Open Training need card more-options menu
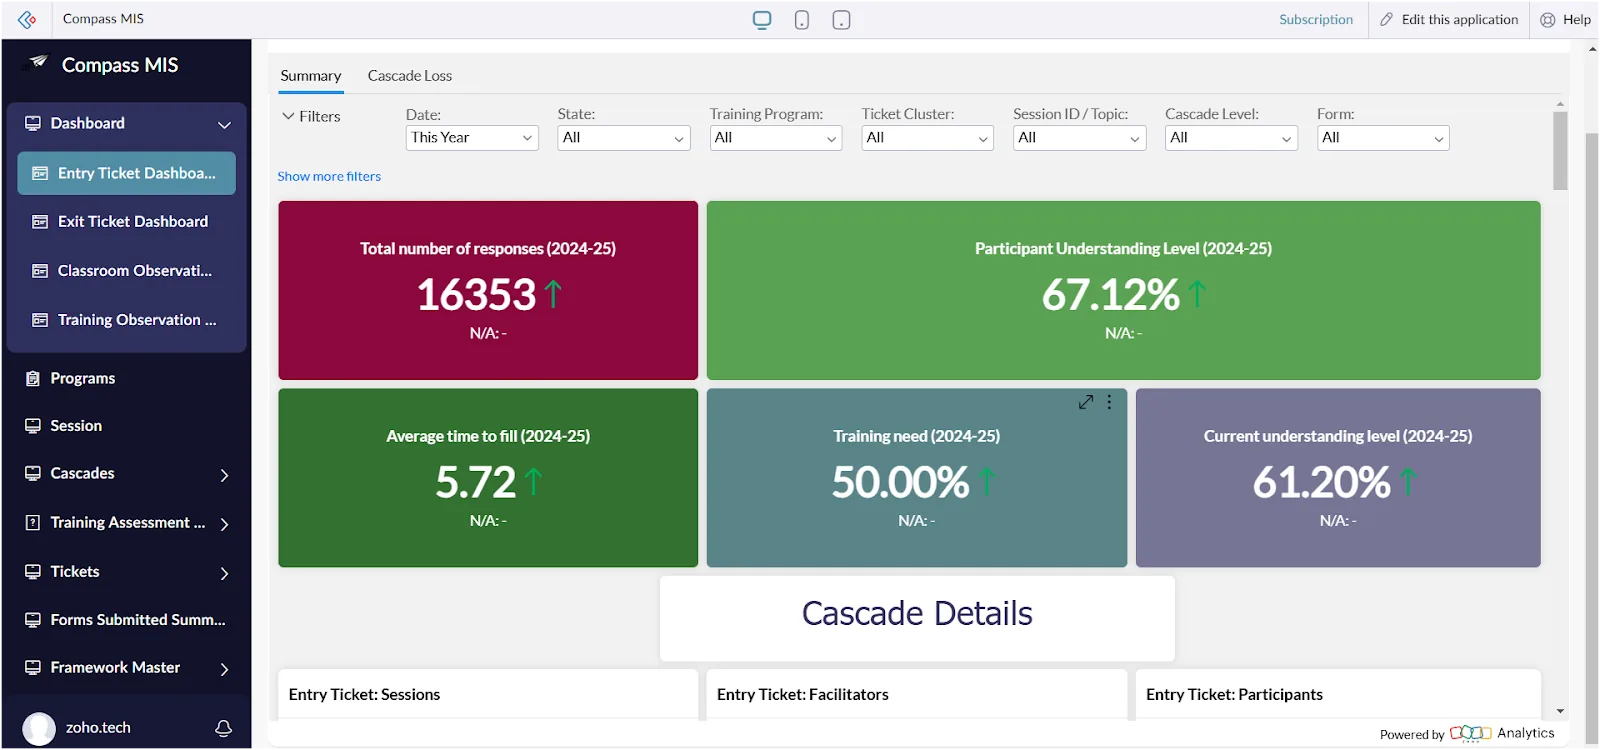This screenshot has height=750, width=1600. pyautogui.click(x=1109, y=402)
